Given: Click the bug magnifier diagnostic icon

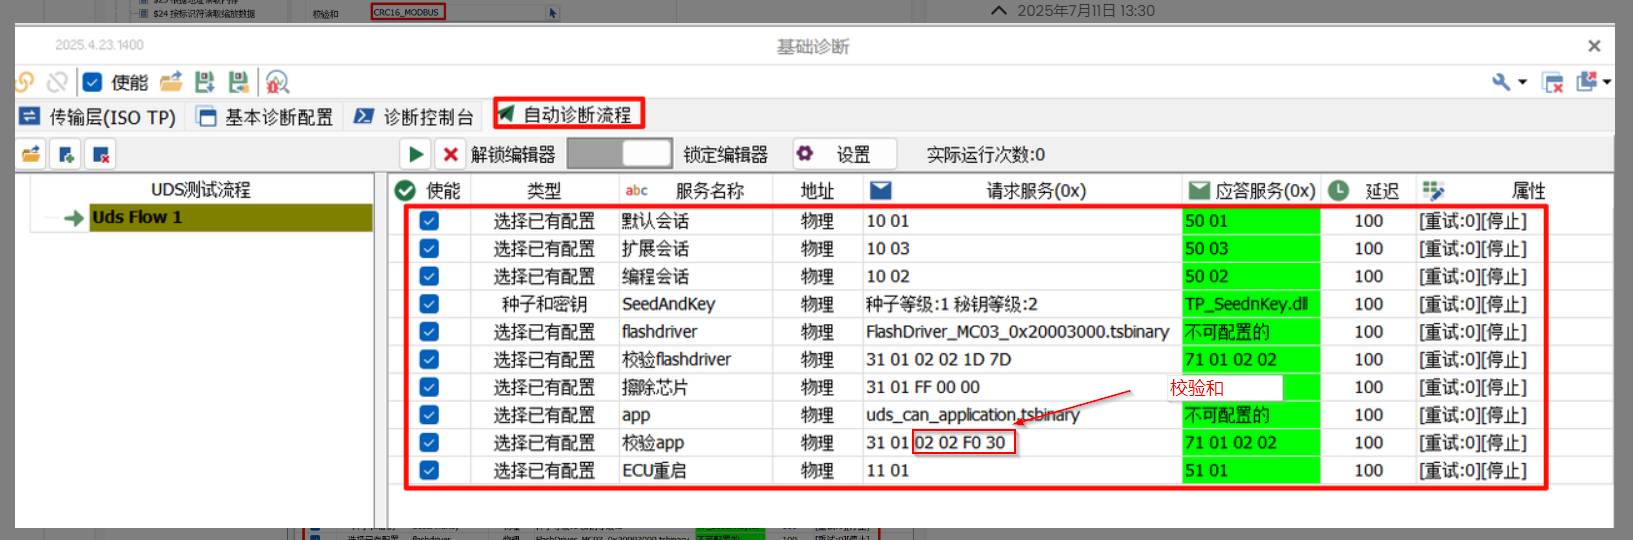Looking at the screenshot, I should point(277,82).
